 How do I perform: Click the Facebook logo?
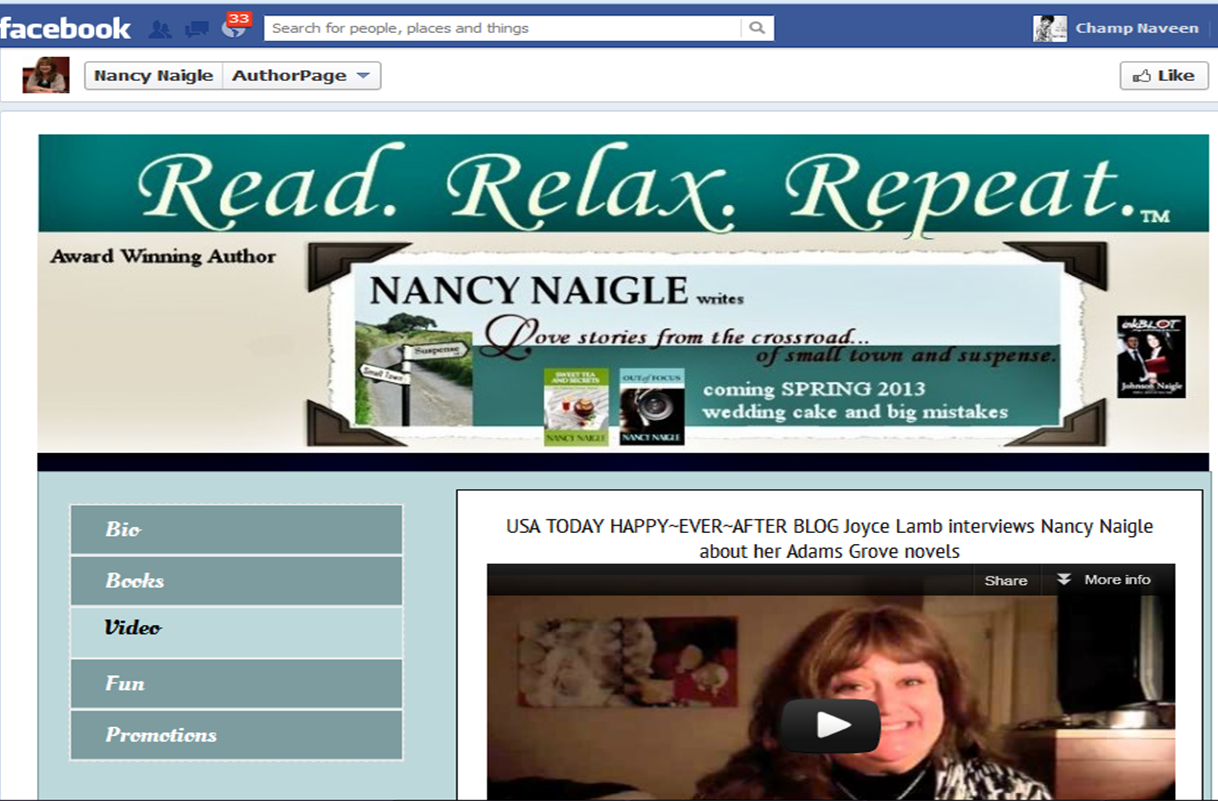click(66, 28)
